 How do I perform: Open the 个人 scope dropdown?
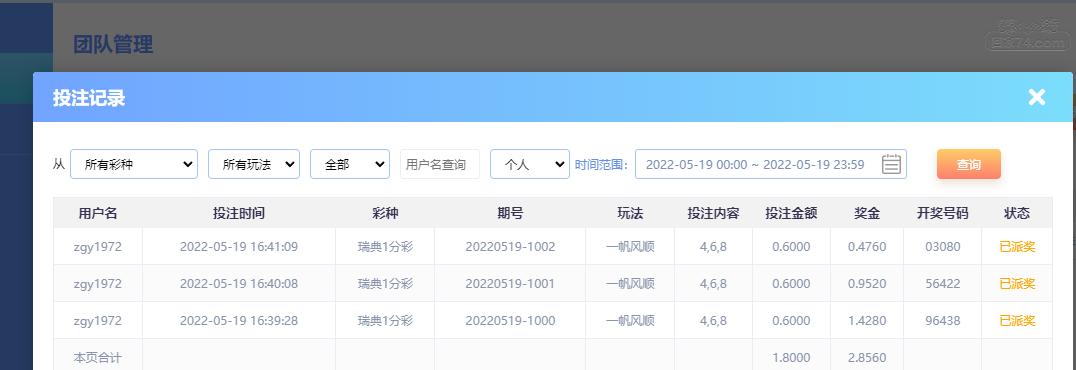tap(530, 164)
